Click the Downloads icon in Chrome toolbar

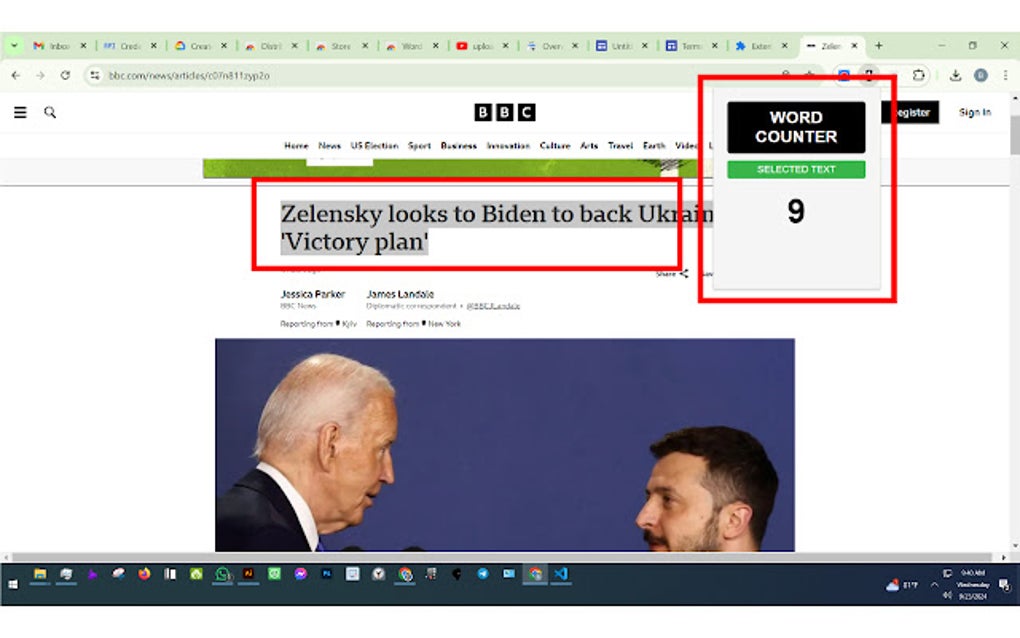956,75
